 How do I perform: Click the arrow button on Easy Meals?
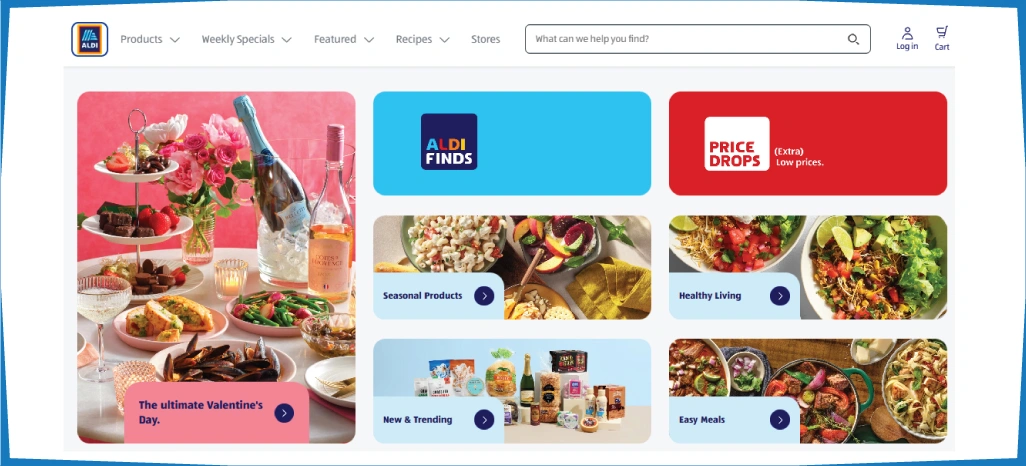779,420
